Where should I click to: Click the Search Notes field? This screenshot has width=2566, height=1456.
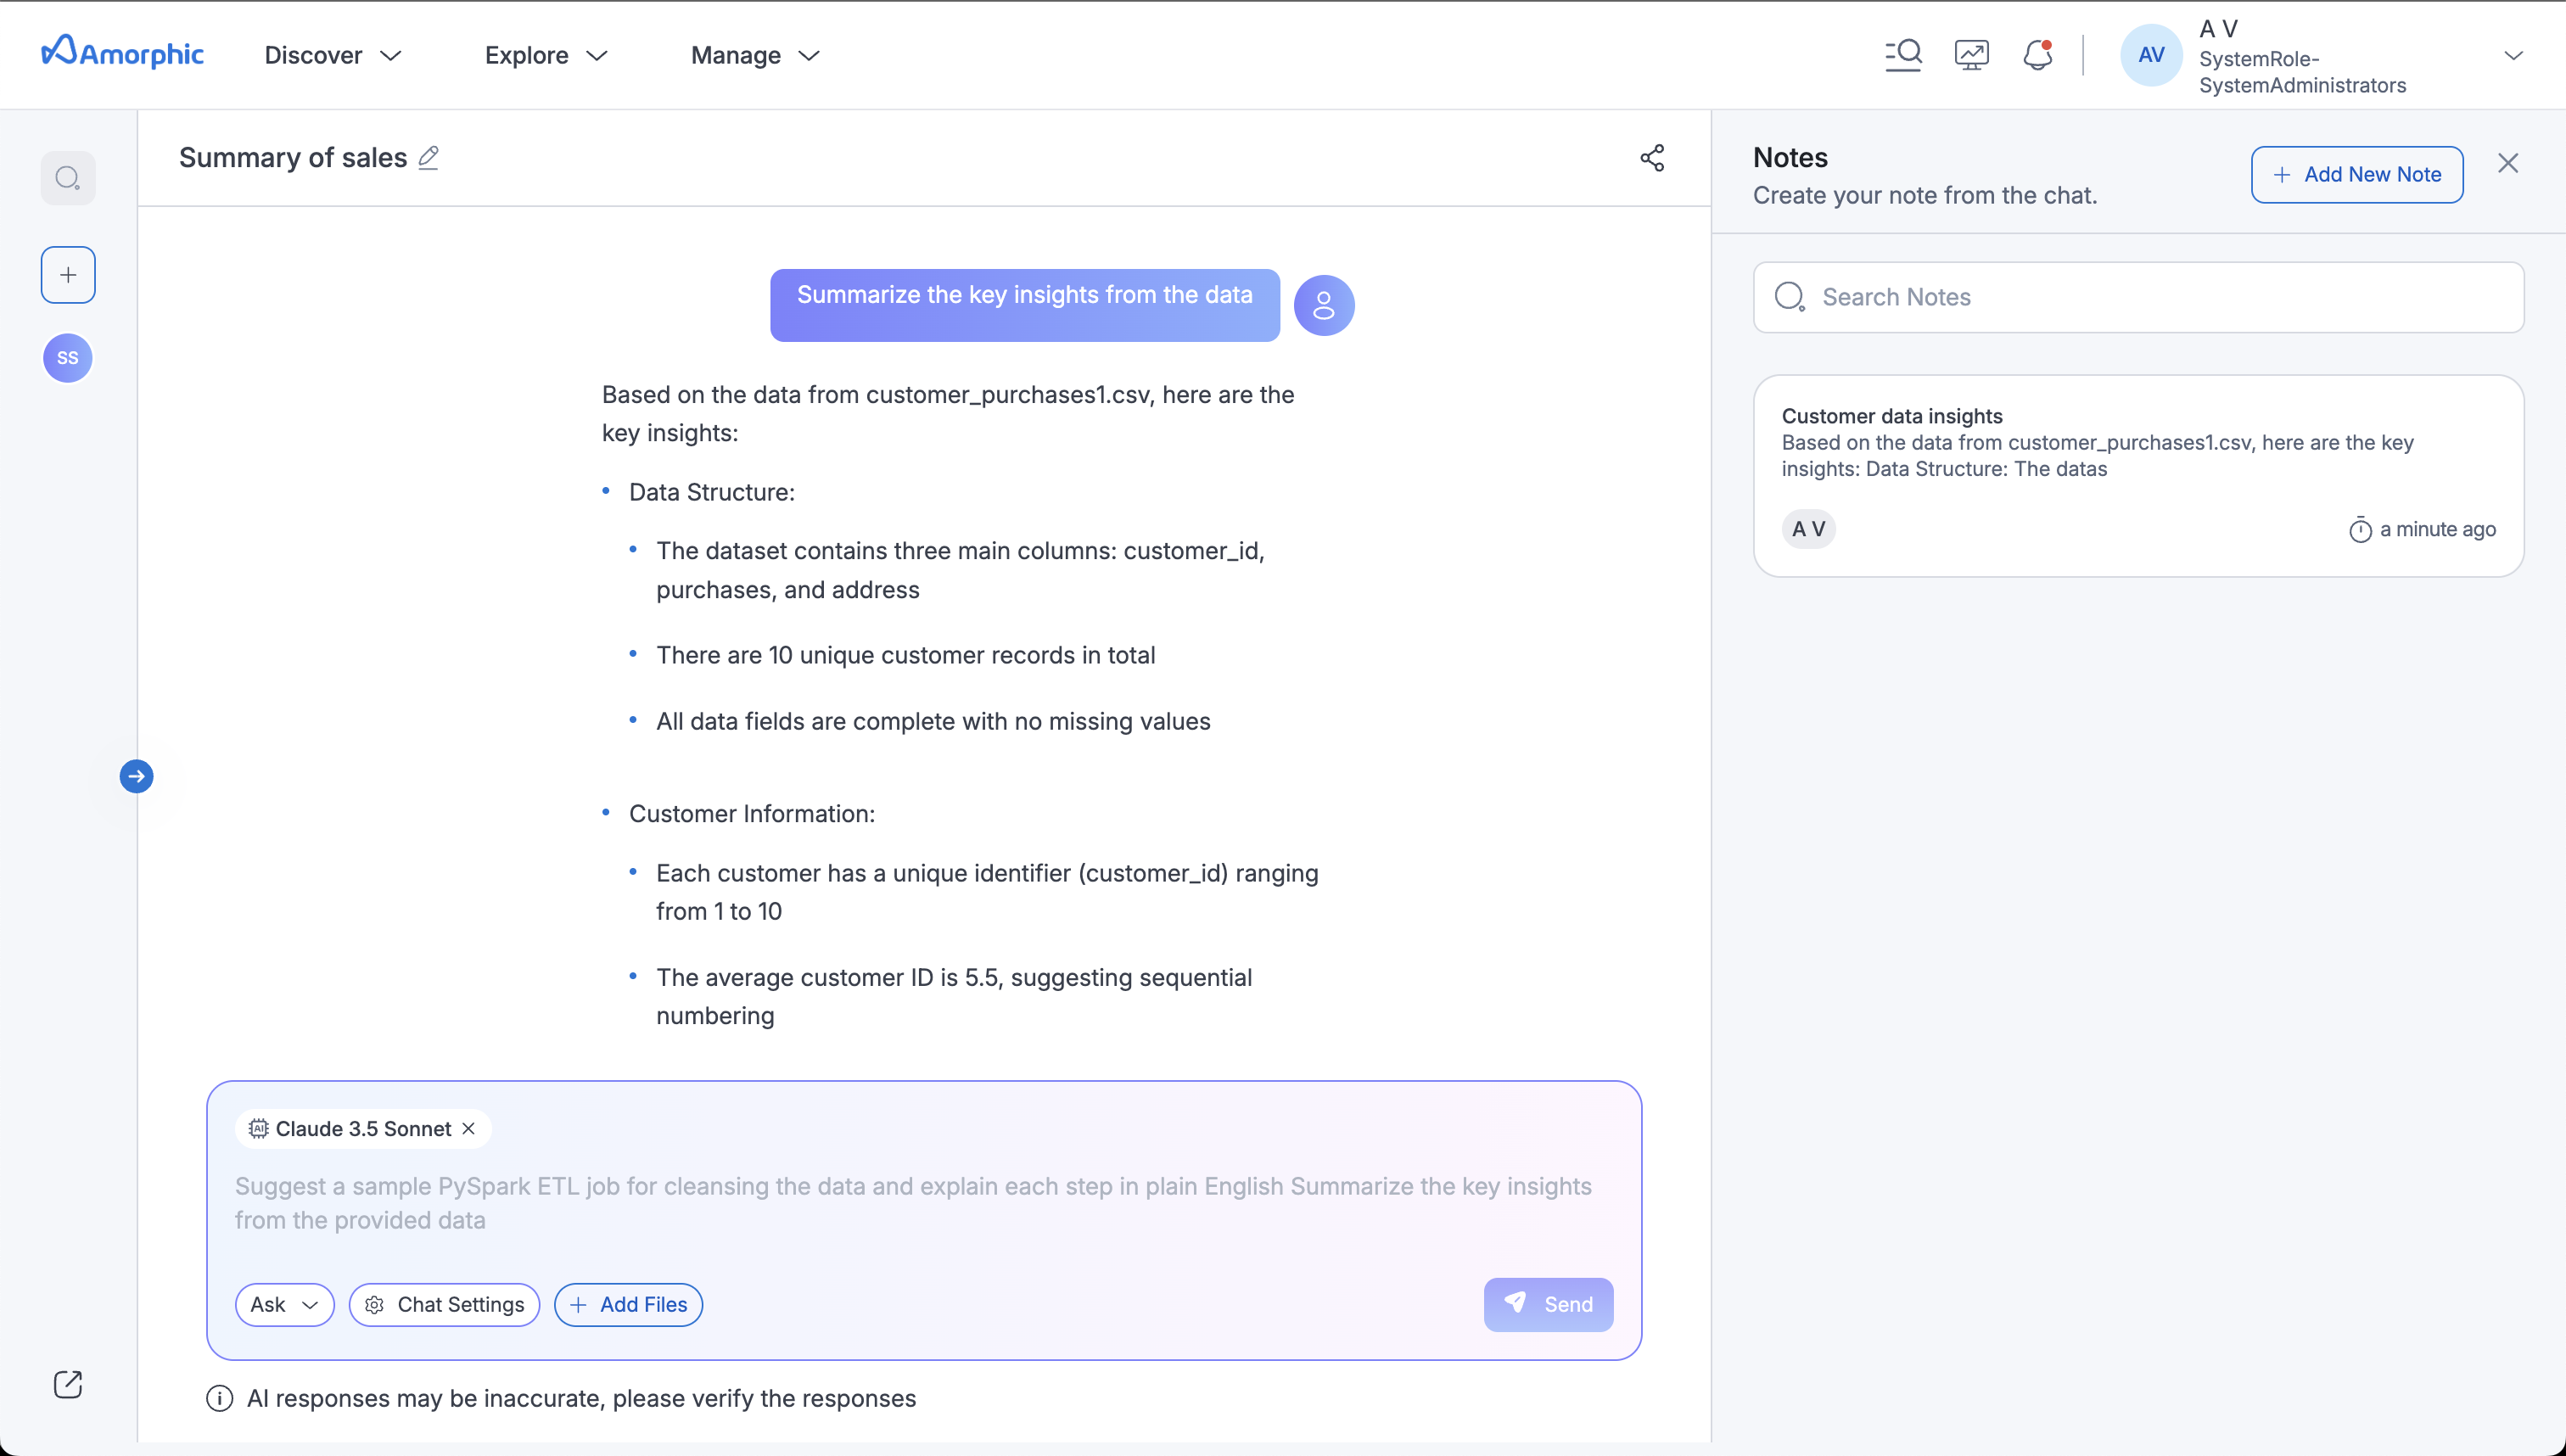click(x=2140, y=297)
